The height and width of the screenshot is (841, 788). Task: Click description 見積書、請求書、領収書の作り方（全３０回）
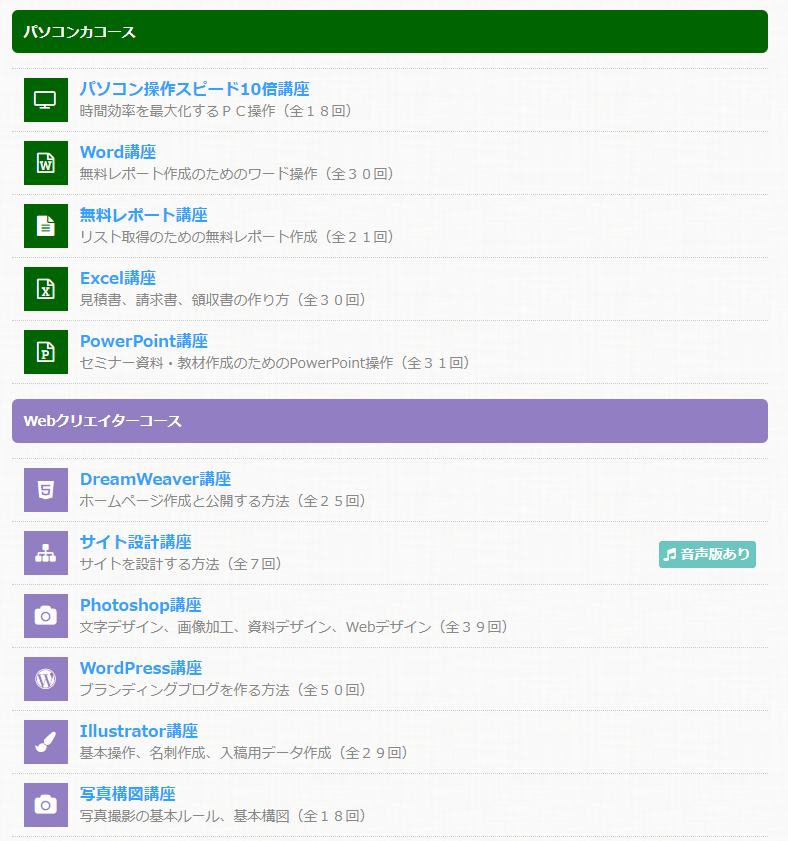coord(225,300)
